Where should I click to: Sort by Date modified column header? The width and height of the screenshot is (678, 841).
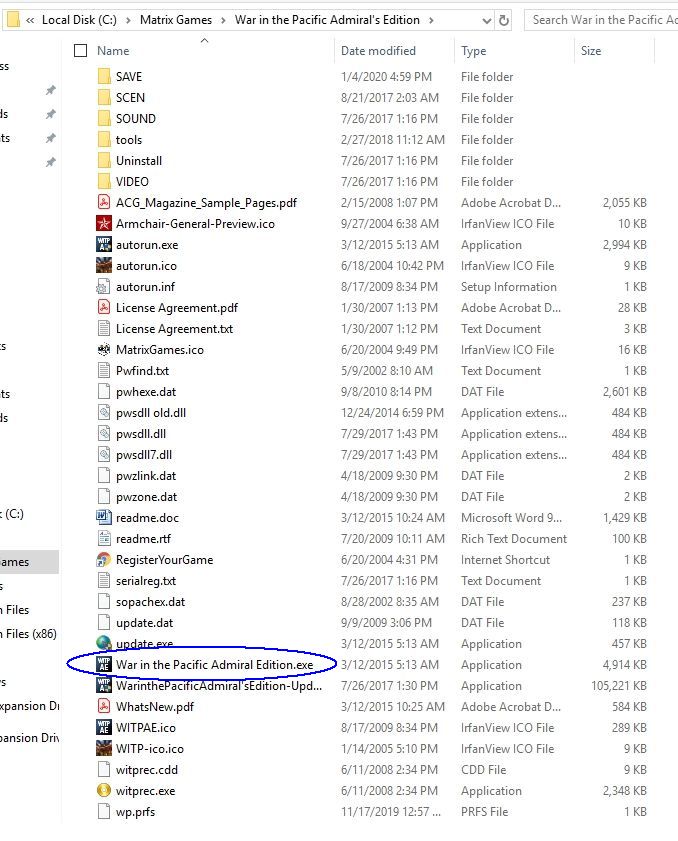point(378,50)
